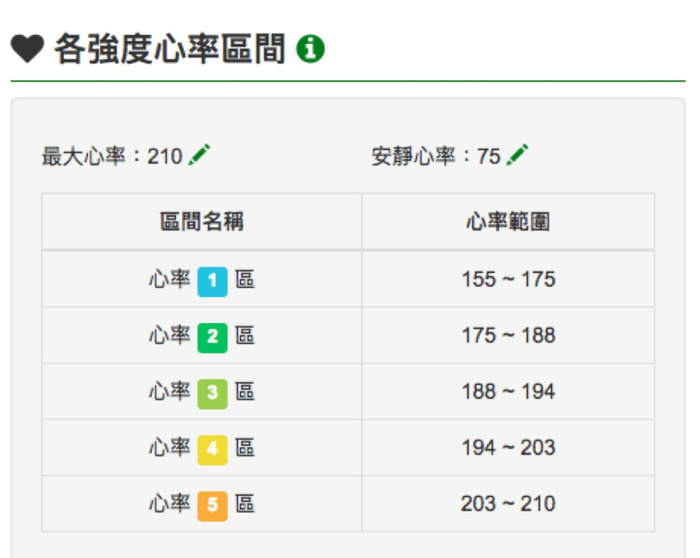Click the orange zone 5 badge
The height and width of the screenshot is (558, 700).
pyautogui.click(x=212, y=504)
